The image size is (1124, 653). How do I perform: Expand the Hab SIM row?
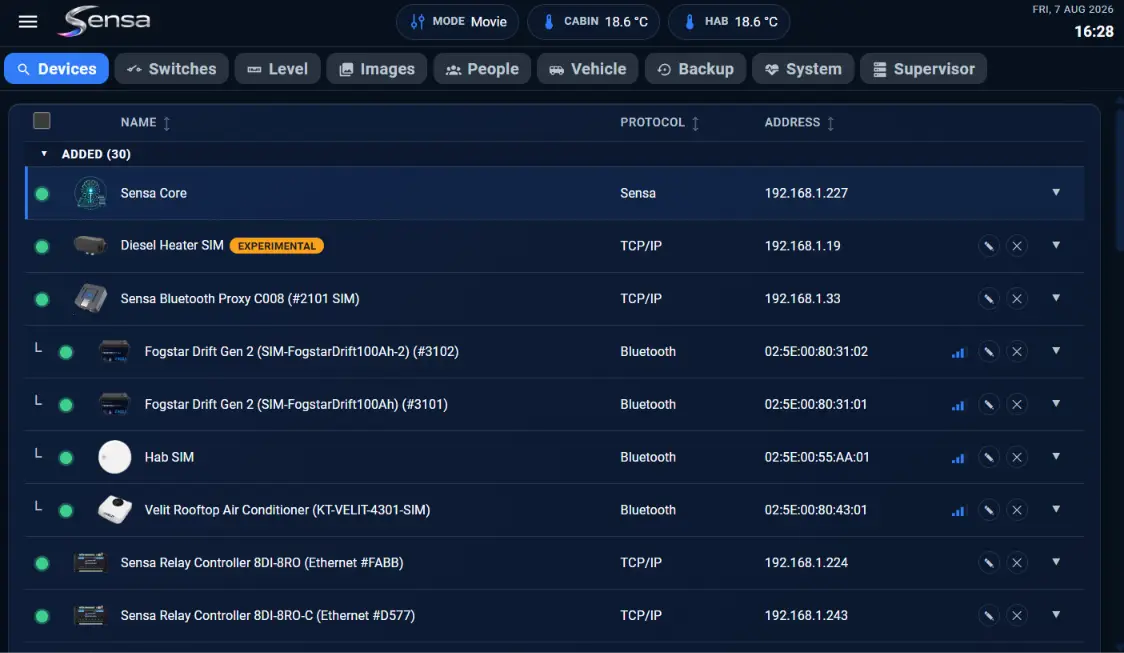click(1056, 457)
